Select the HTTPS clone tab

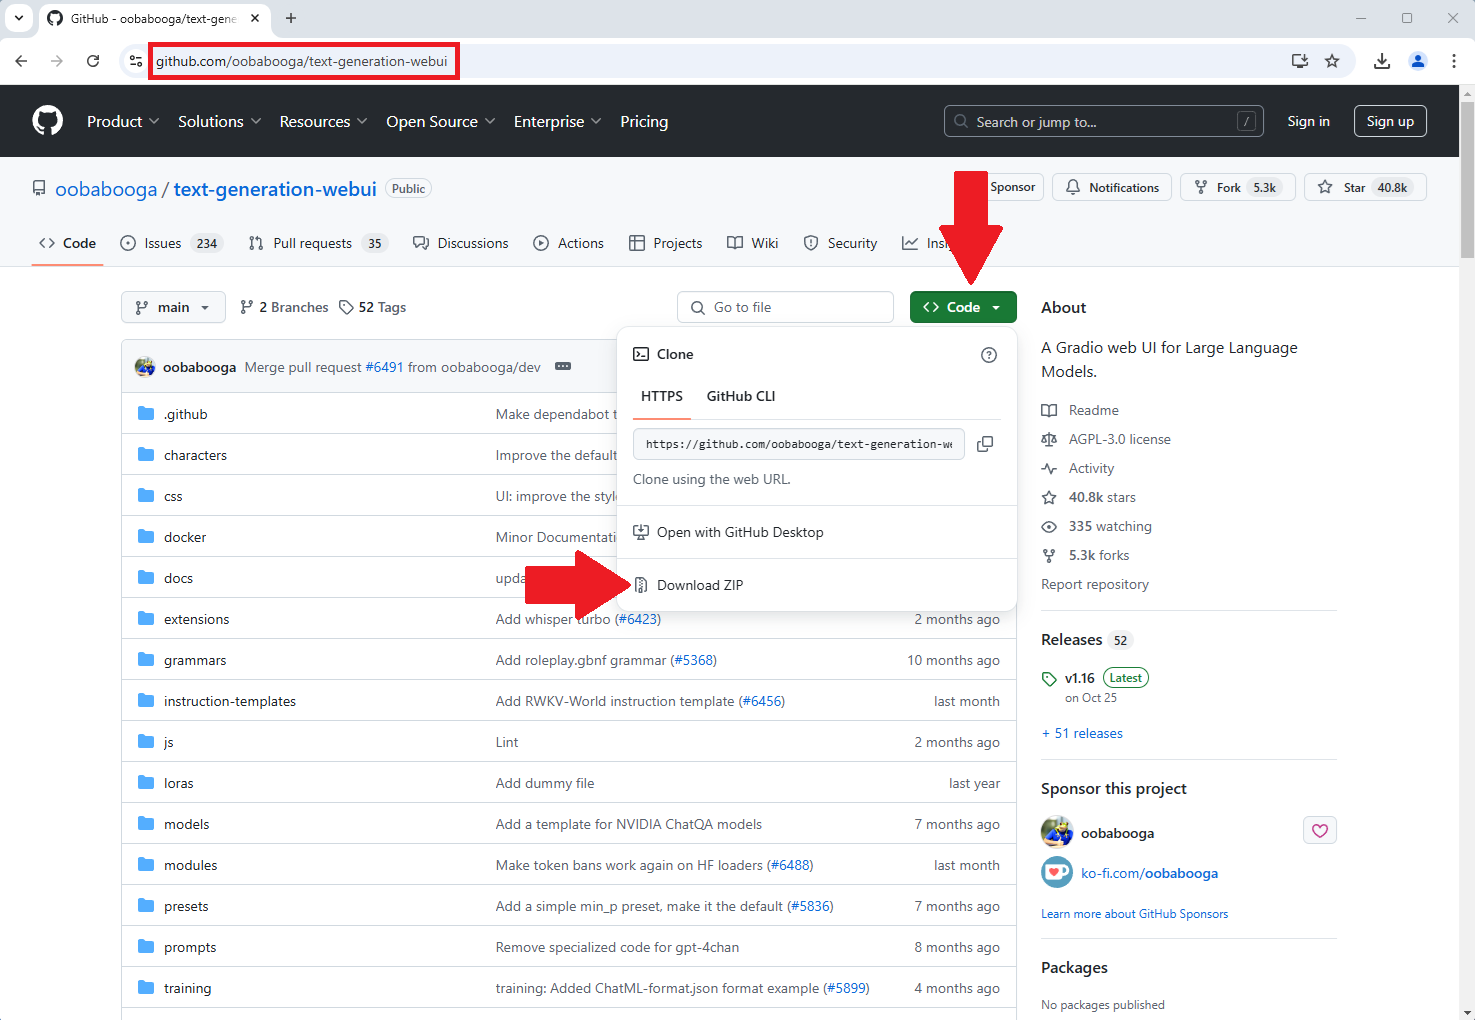662,396
